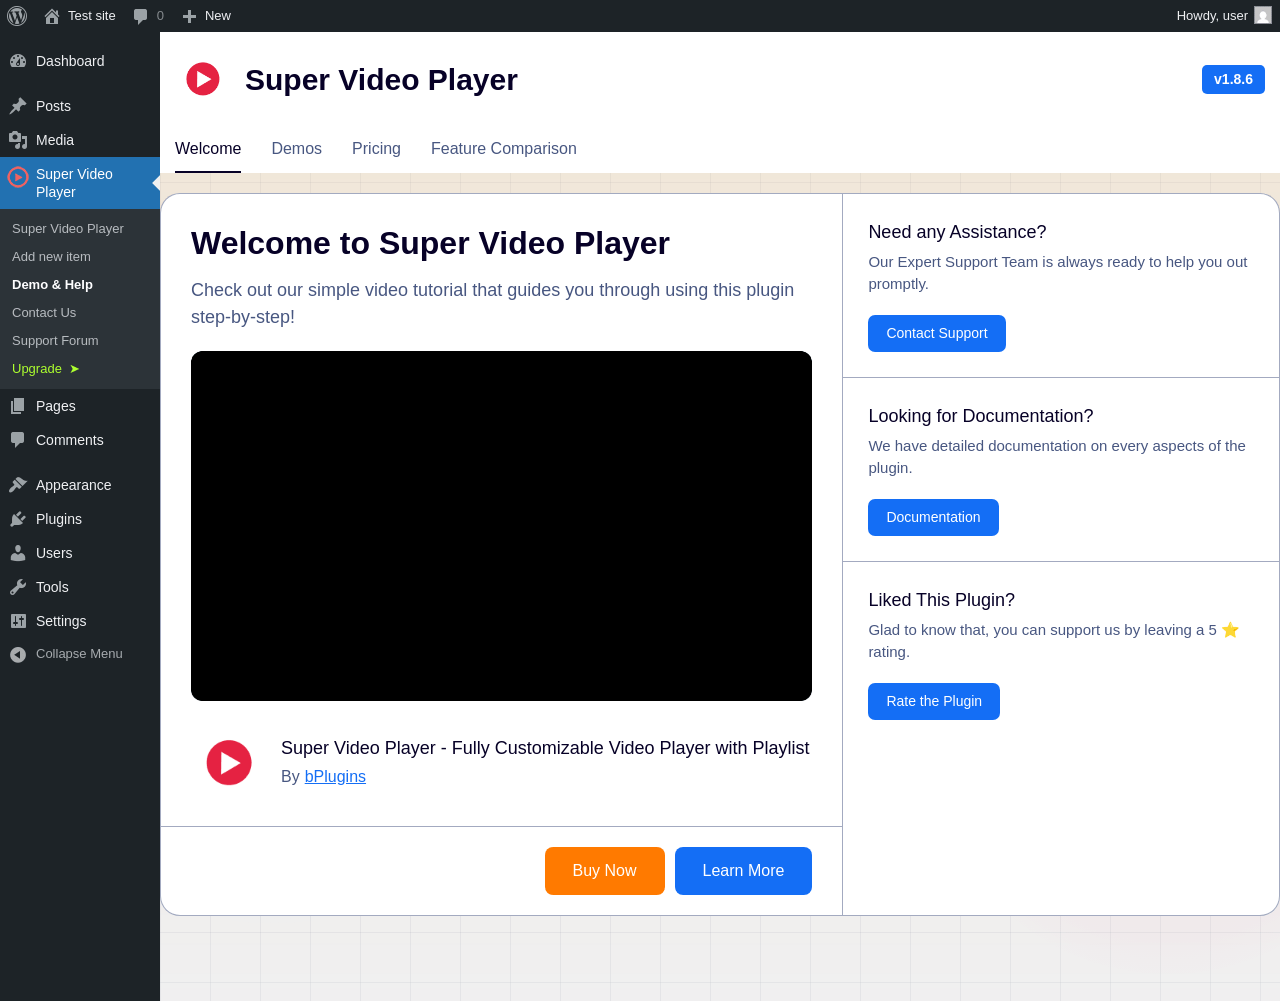
Task: Open the Users menu item
Action: coord(54,553)
